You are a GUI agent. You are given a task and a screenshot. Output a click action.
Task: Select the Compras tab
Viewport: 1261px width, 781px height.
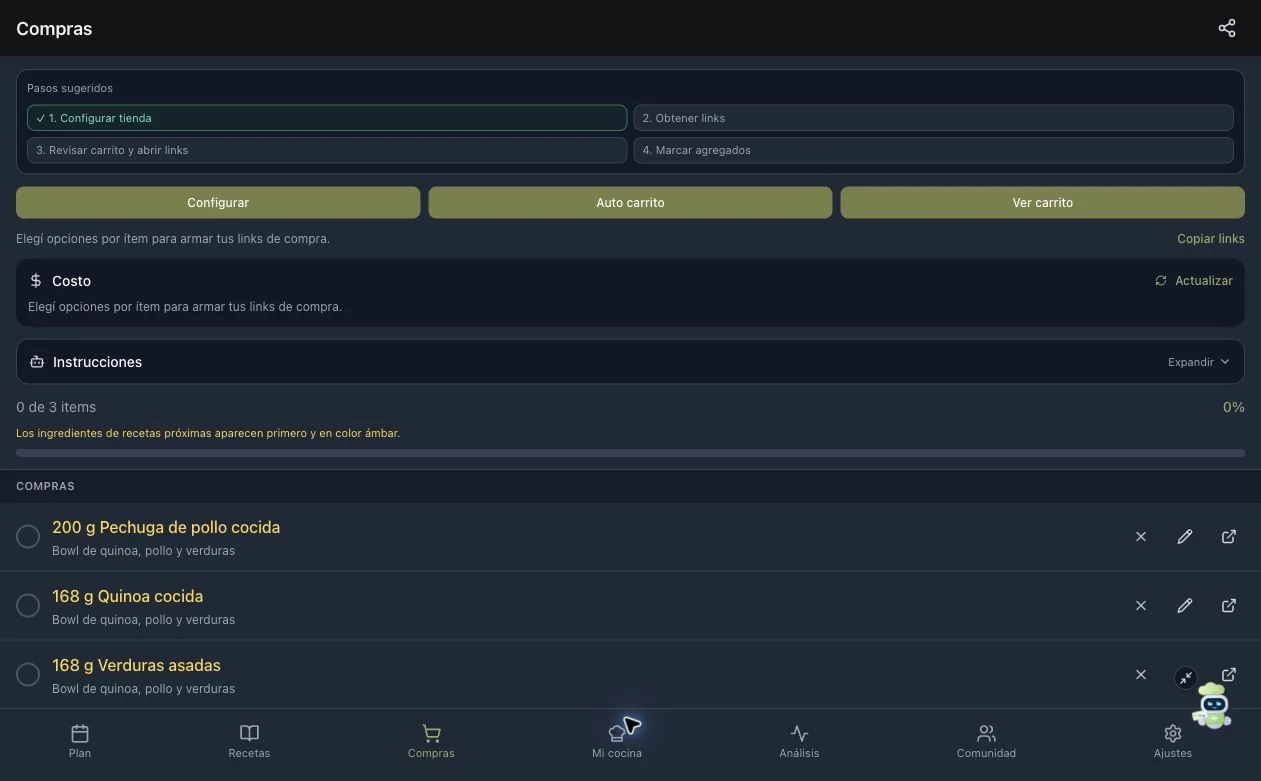click(x=431, y=741)
